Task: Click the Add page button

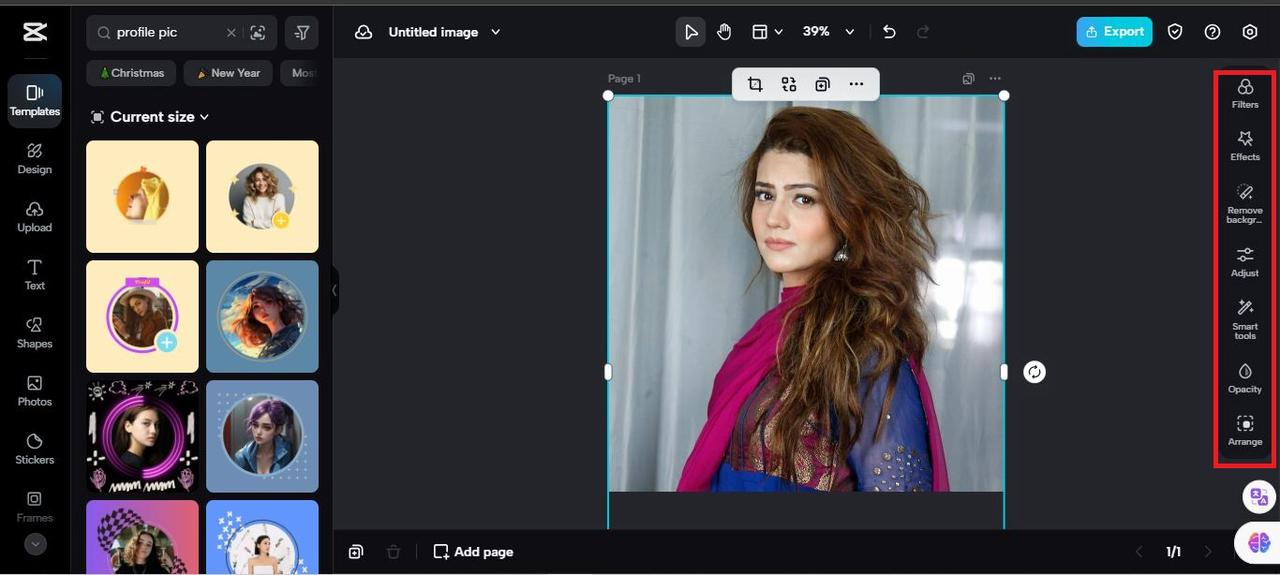Action: pos(473,552)
